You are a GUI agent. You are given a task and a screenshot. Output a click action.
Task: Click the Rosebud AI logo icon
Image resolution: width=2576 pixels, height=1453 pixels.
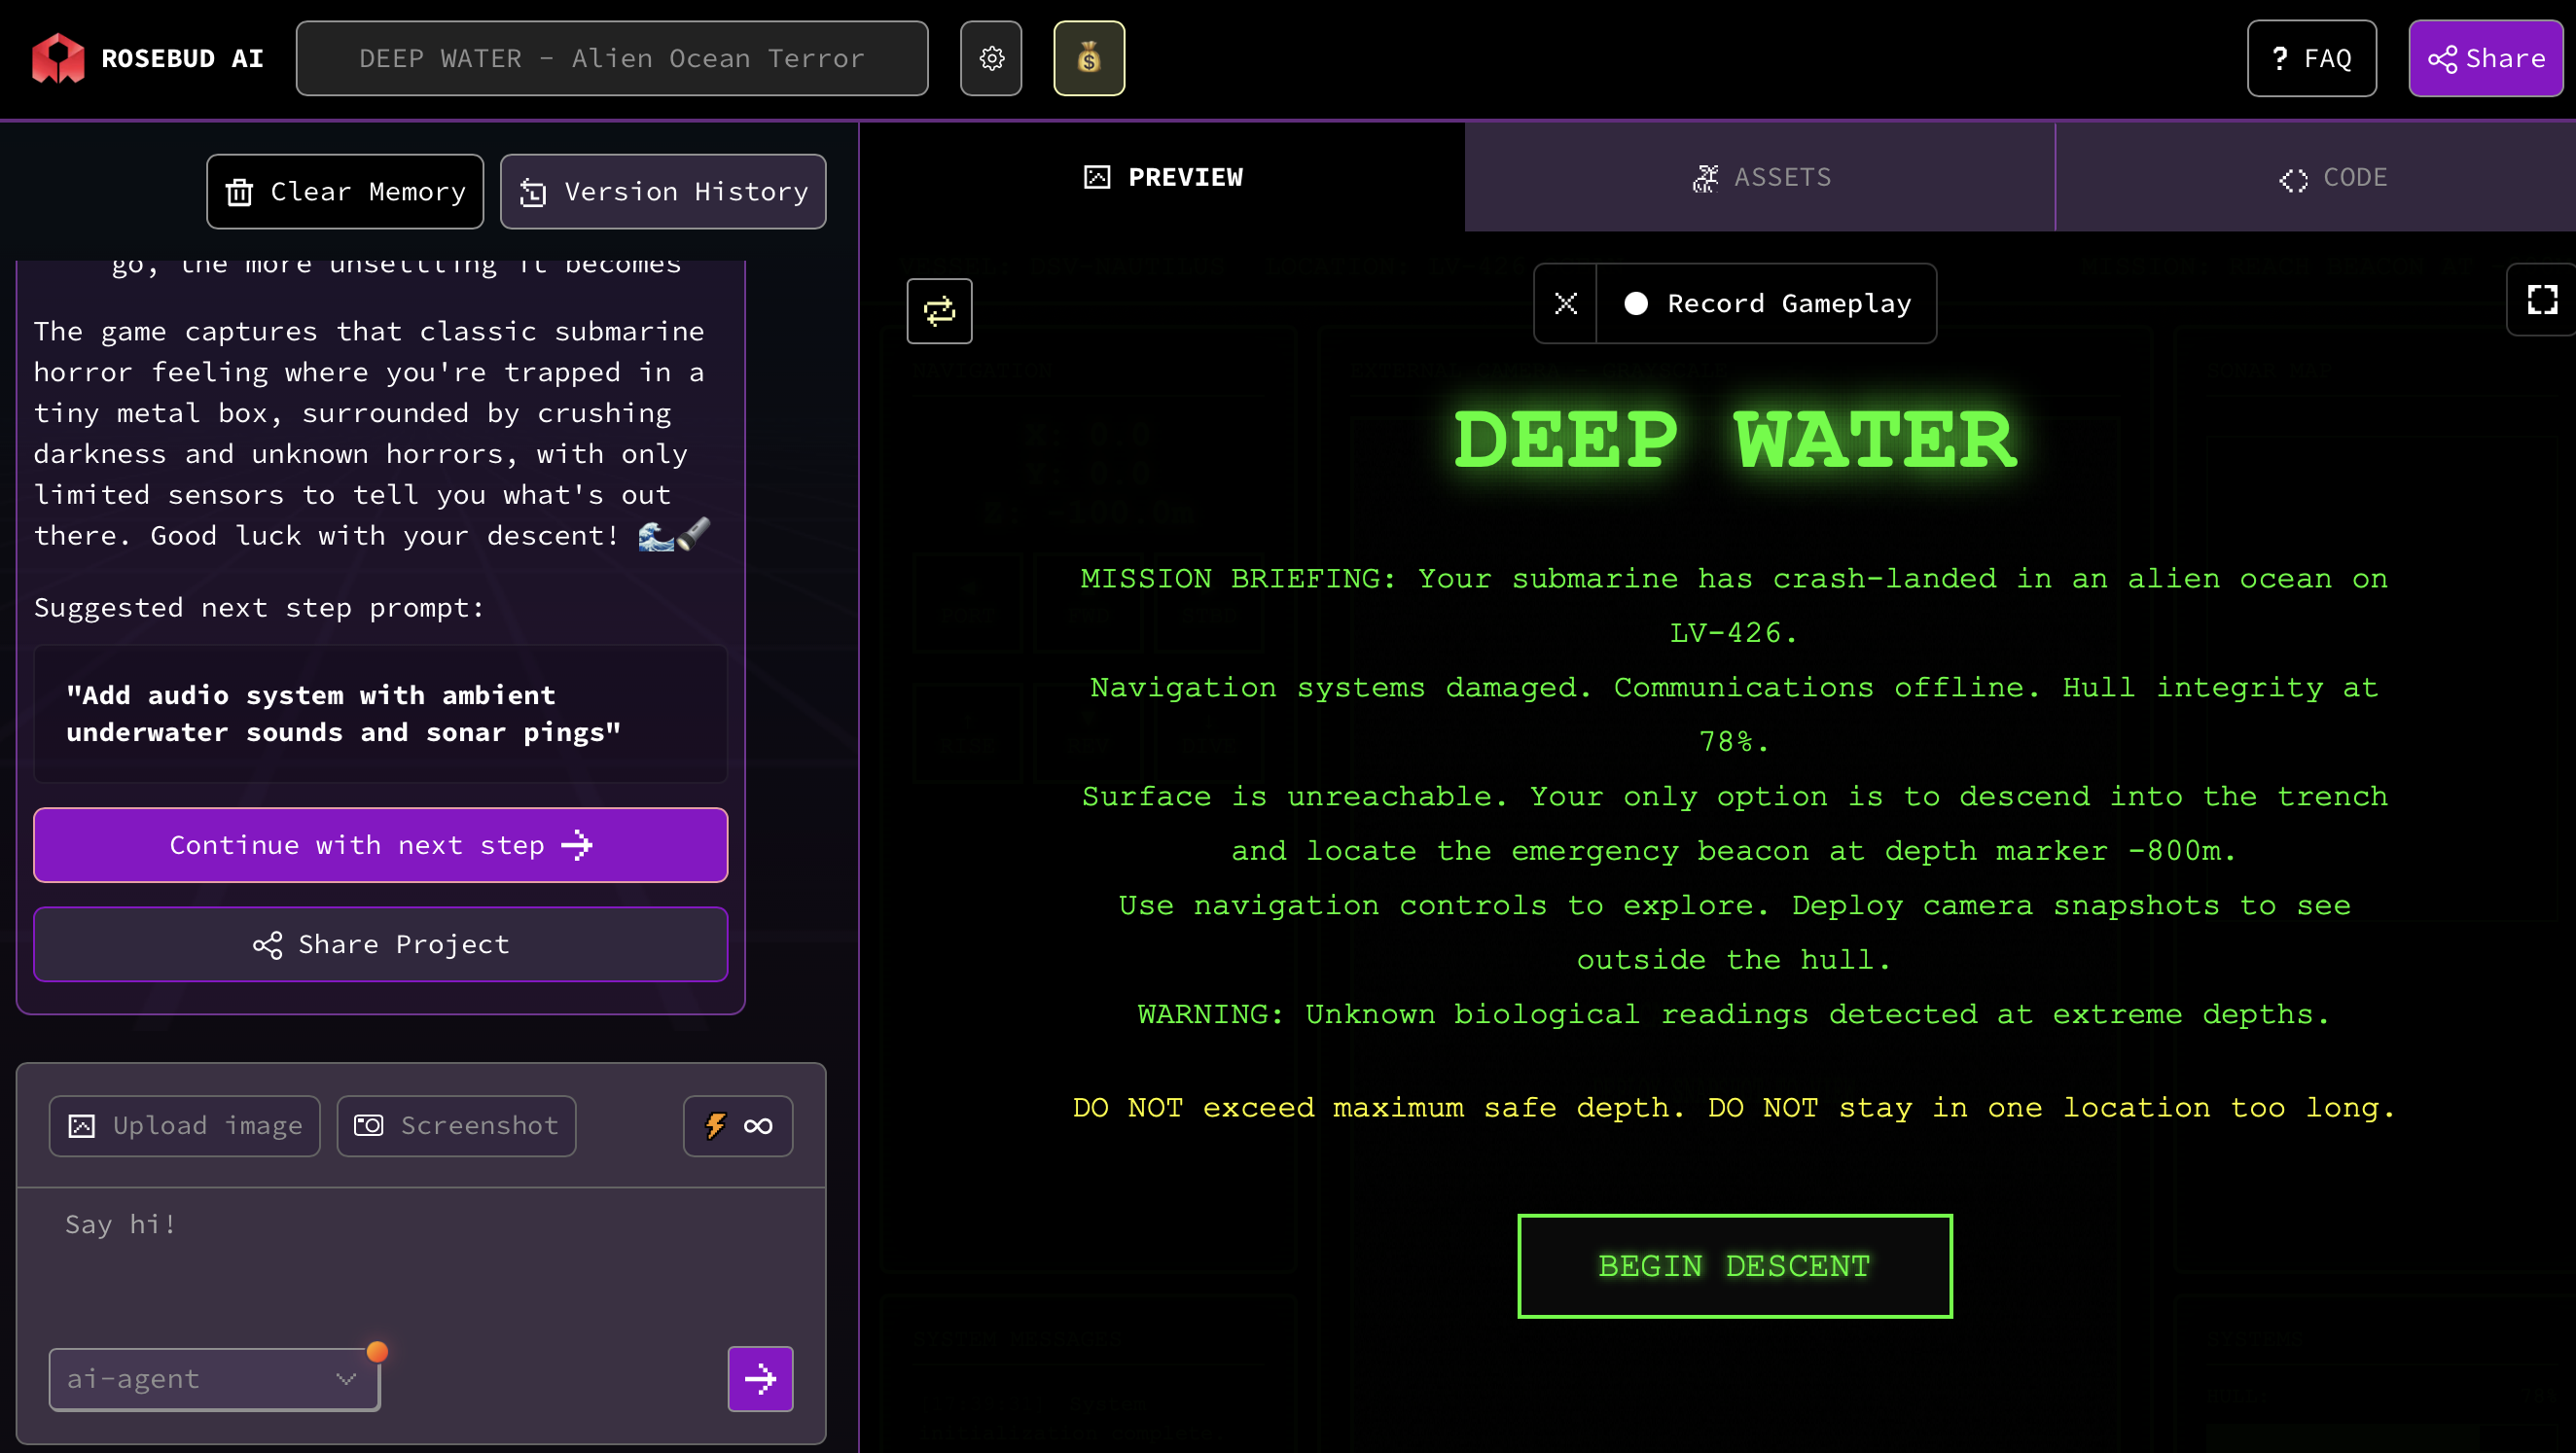[x=58, y=58]
